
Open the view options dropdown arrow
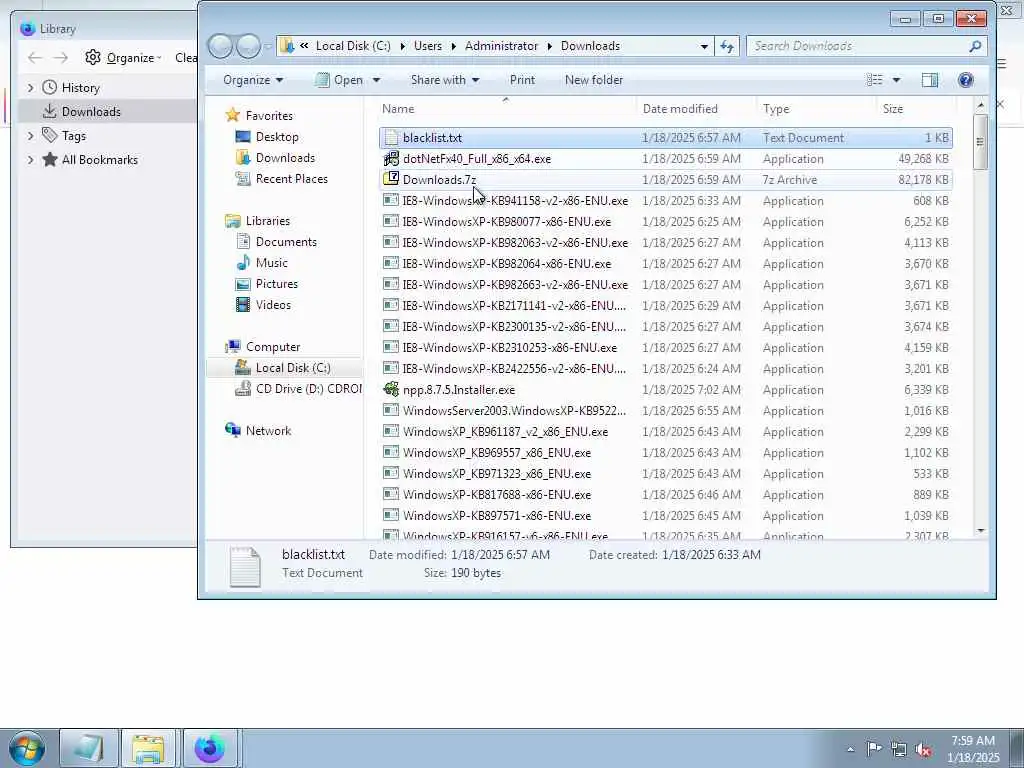[896, 80]
